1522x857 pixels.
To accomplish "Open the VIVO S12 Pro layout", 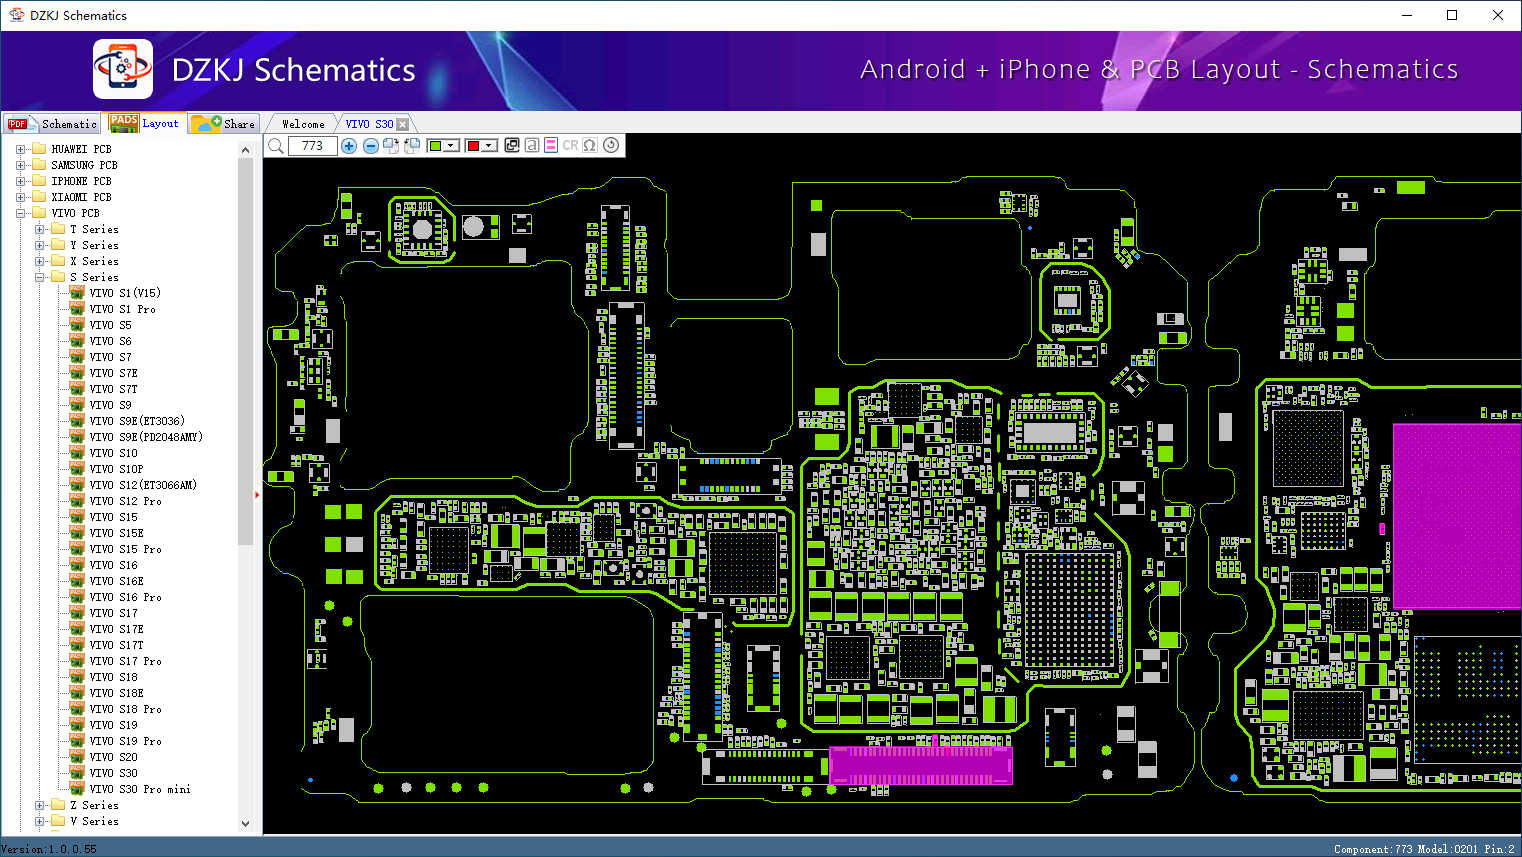I will coord(126,501).
